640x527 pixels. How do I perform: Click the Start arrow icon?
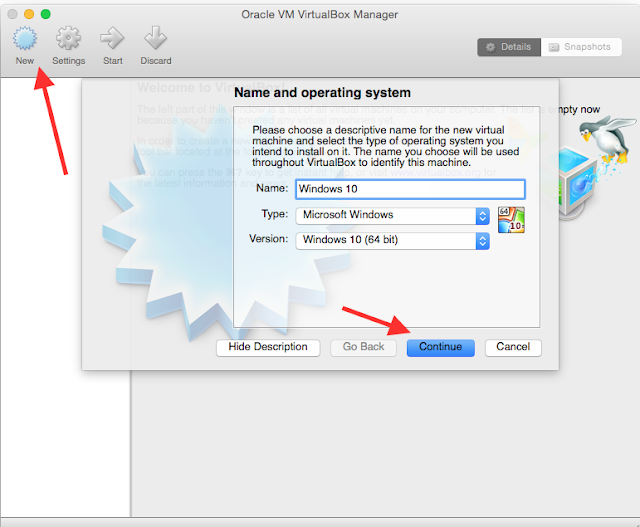(112, 38)
